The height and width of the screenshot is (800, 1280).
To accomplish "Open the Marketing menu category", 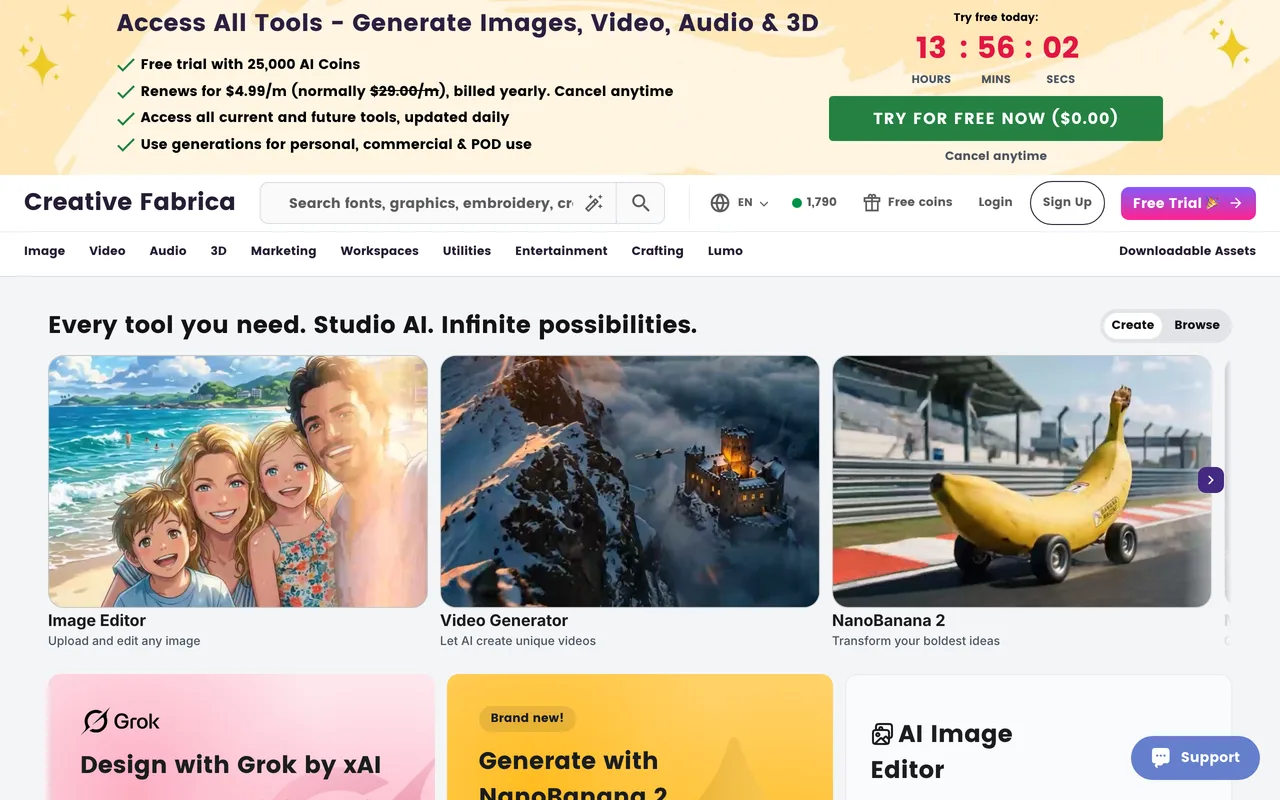I will click(x=283, y=251).
